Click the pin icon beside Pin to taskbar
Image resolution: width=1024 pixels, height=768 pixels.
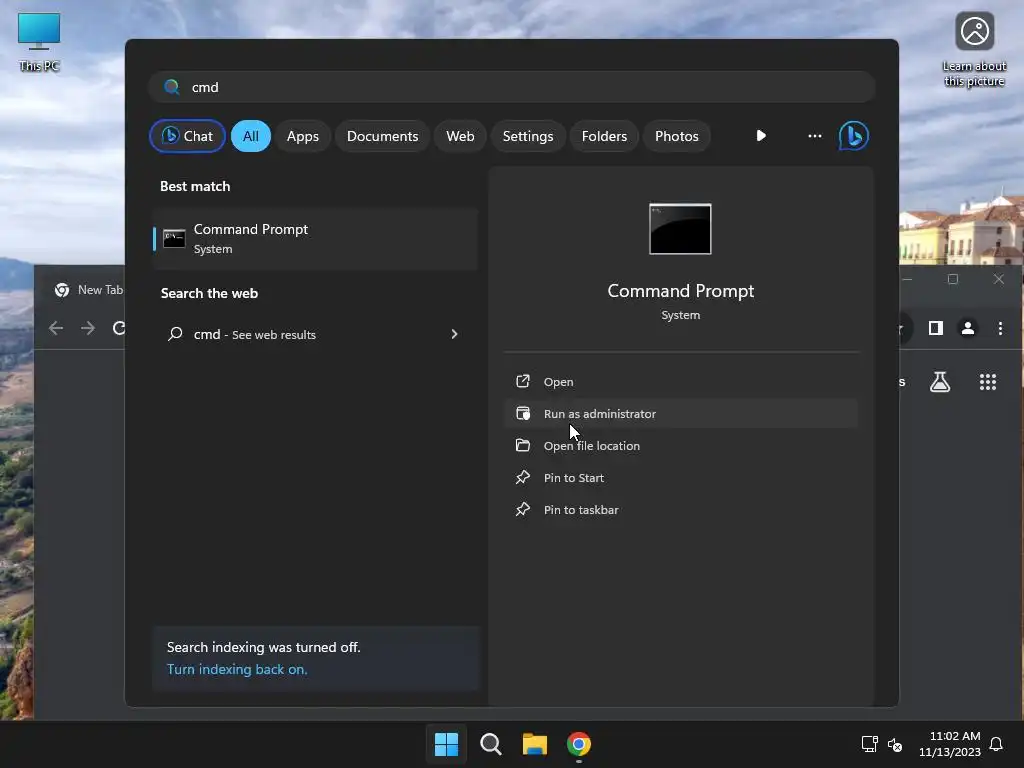(x=522, y=509)
